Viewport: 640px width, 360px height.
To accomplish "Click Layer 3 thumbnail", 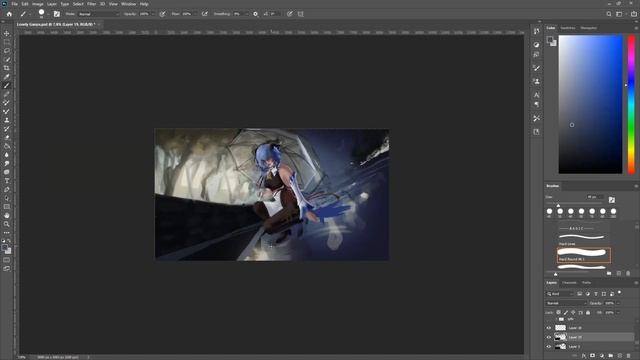I will pyautogui.click(x=560, y=347).
